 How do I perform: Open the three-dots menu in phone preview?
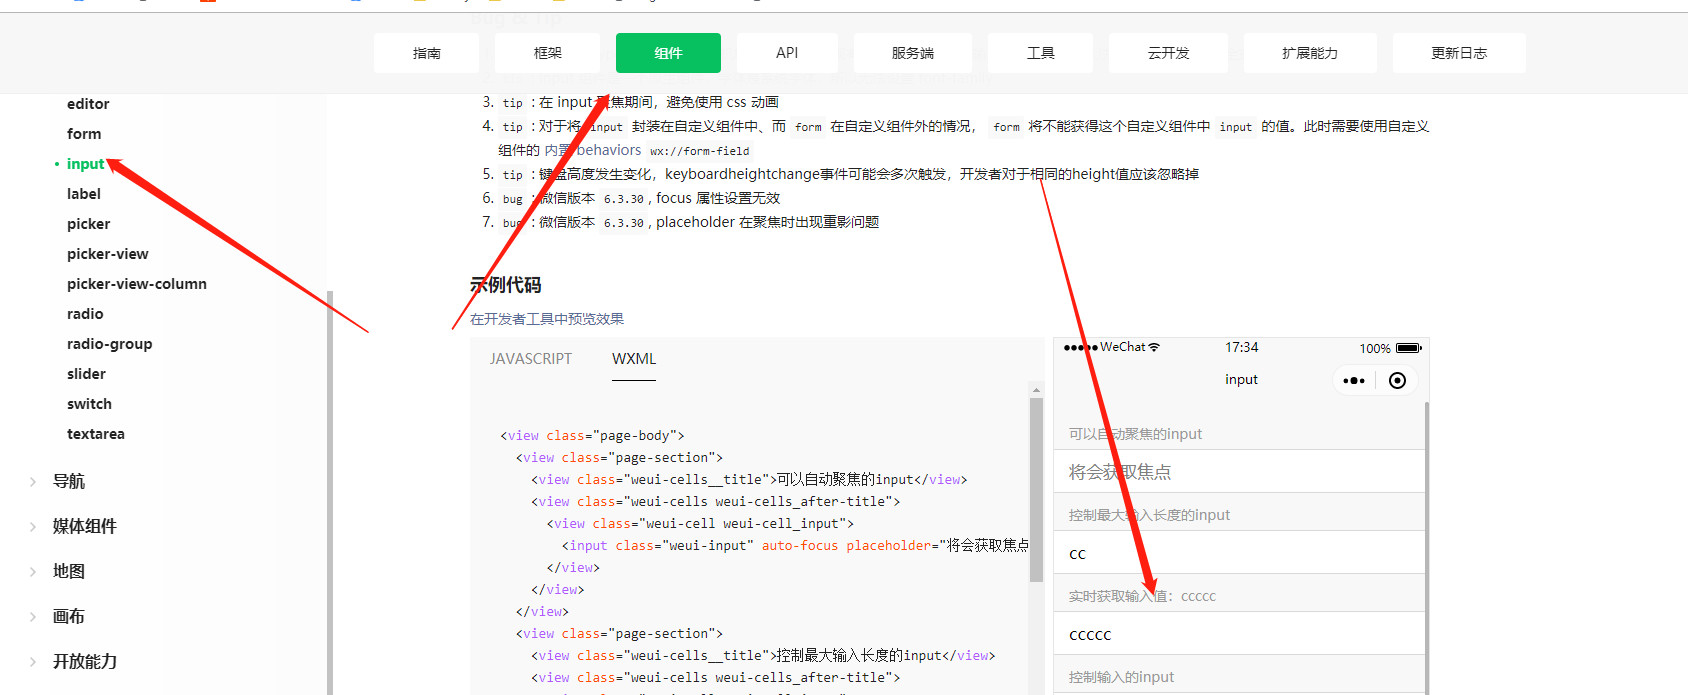(x=1354, y=380)
